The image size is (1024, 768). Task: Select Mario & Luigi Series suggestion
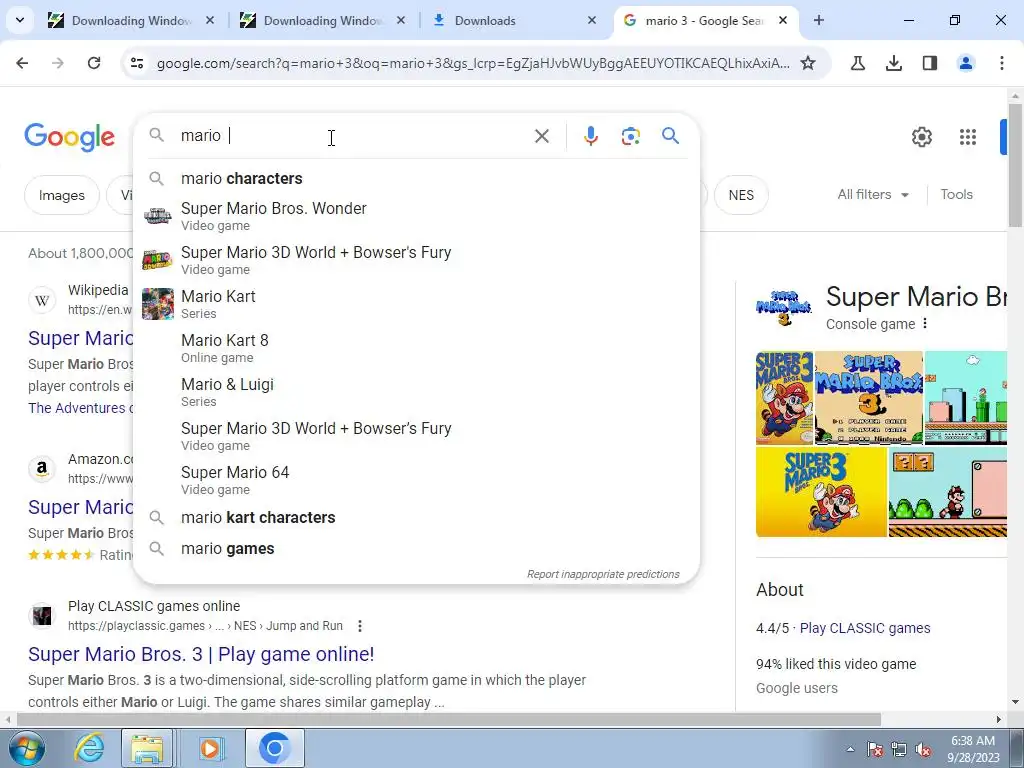416,392
